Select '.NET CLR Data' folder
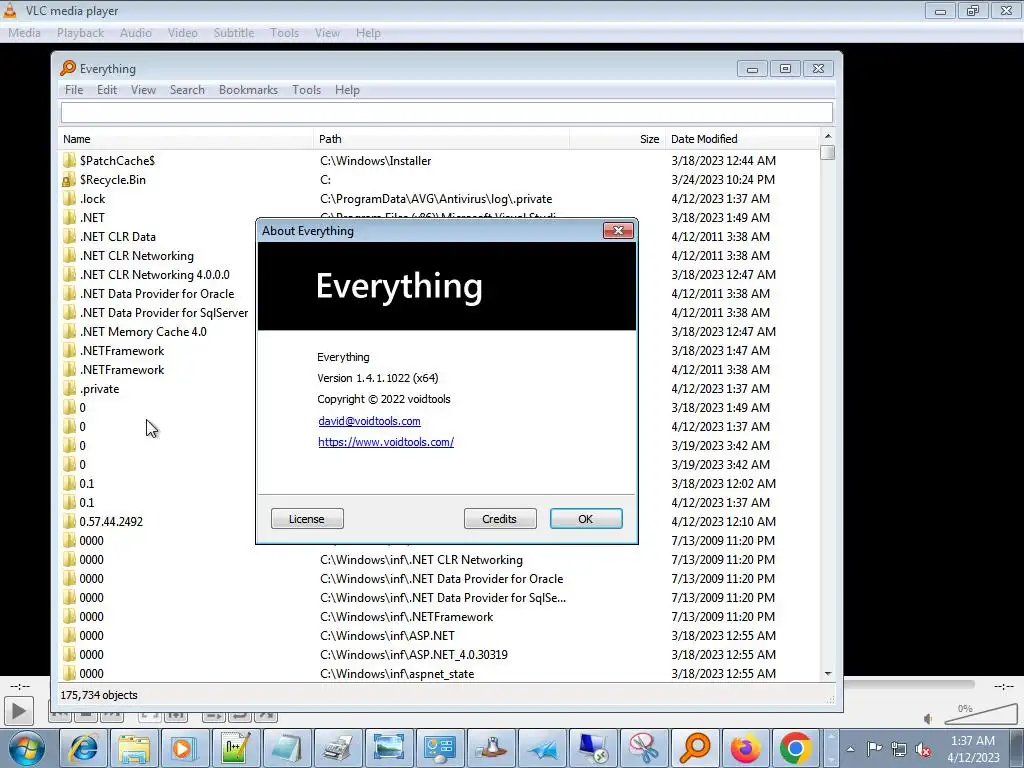Image resolution: width=1024 pixels, height=768 pixels. coord(118,236)
